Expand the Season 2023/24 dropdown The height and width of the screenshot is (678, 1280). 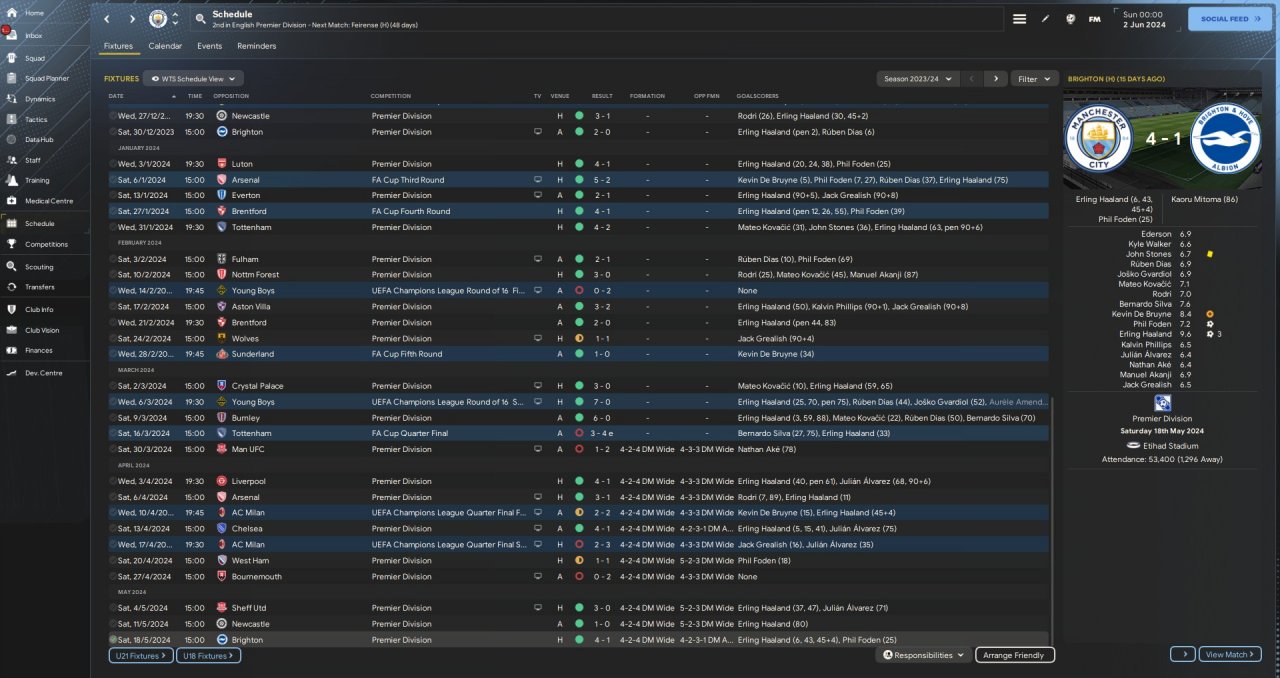click(917, 78)
